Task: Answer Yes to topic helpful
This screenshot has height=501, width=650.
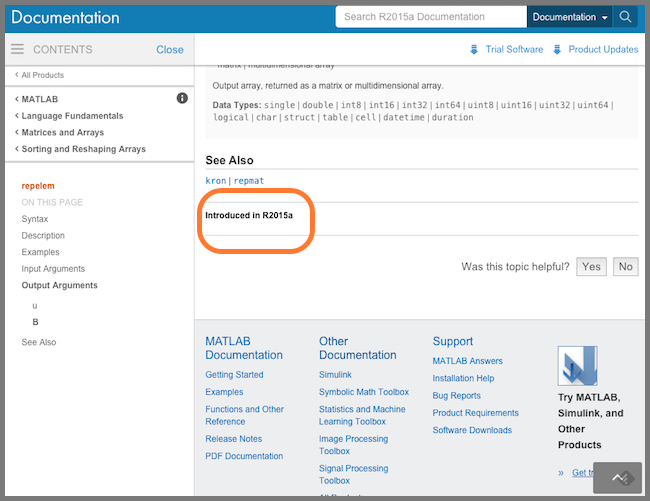Action: pyautogui.click(x=591, y=267)
